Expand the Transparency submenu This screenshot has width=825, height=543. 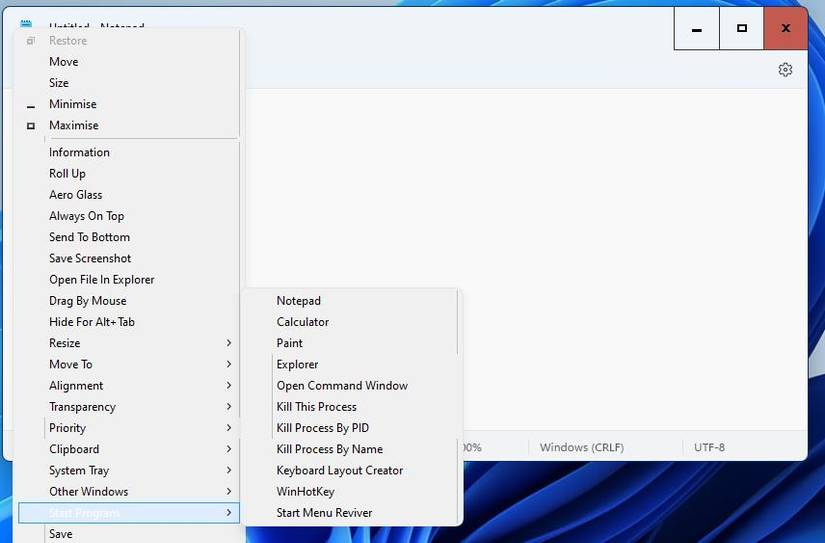[128, 407]
